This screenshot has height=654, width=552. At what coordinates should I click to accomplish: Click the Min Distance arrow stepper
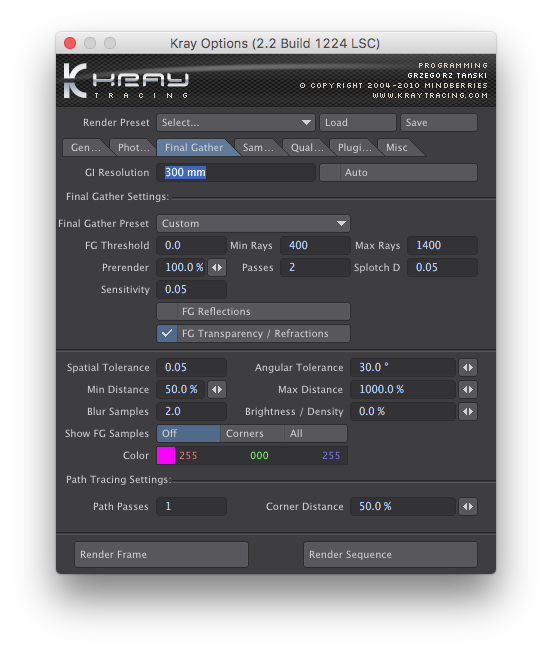[217, 390]
